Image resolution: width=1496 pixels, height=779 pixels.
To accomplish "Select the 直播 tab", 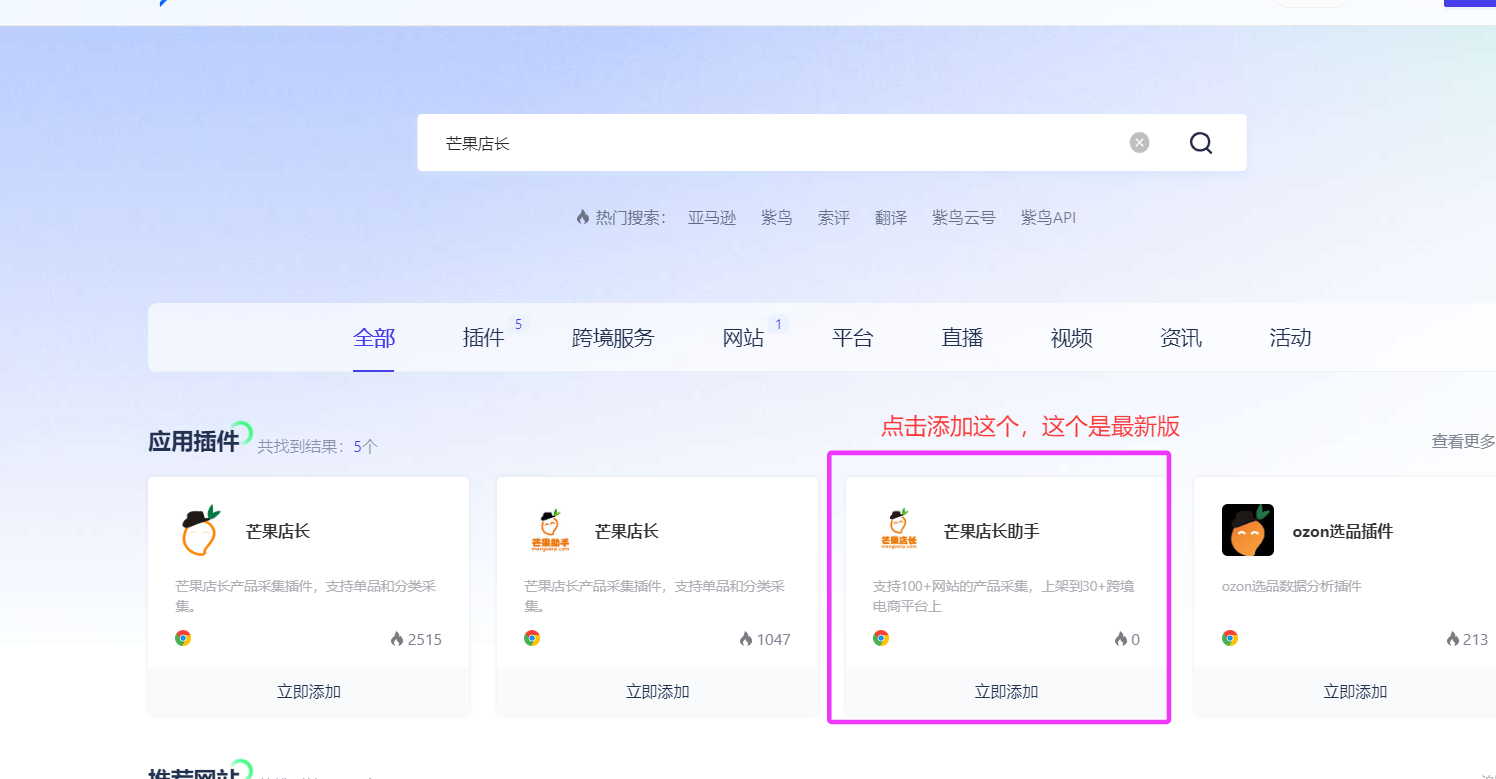I will (x=962, y=338).
